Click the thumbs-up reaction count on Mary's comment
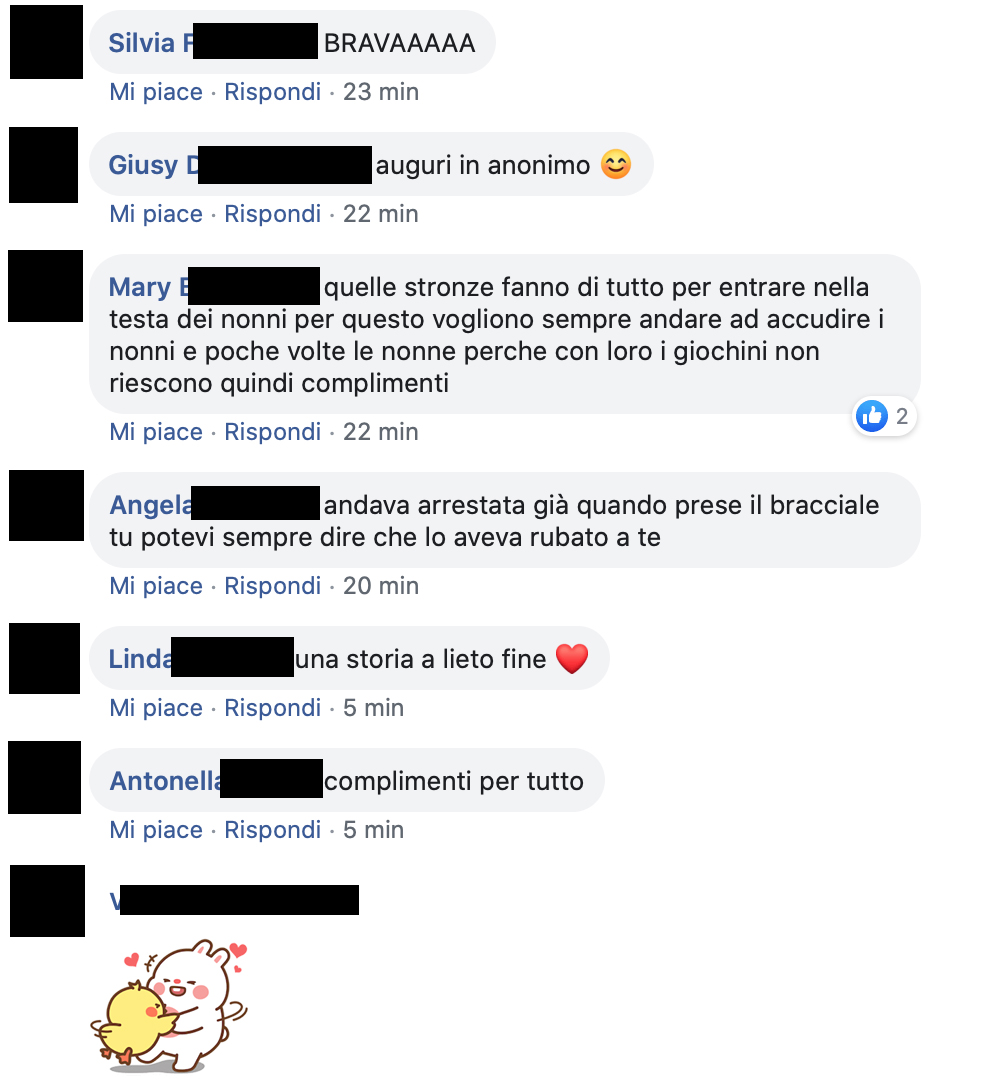 tap(884, 416)
